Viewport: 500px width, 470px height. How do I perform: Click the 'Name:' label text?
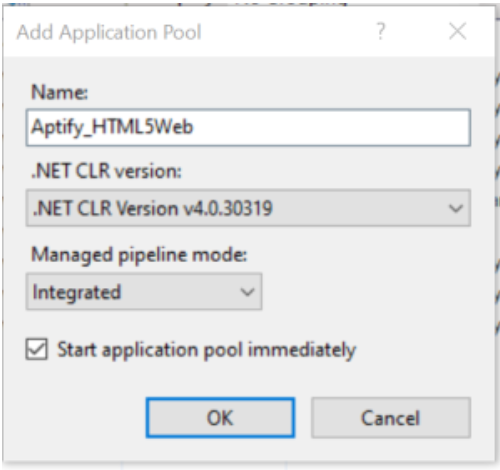pos(59,92)
